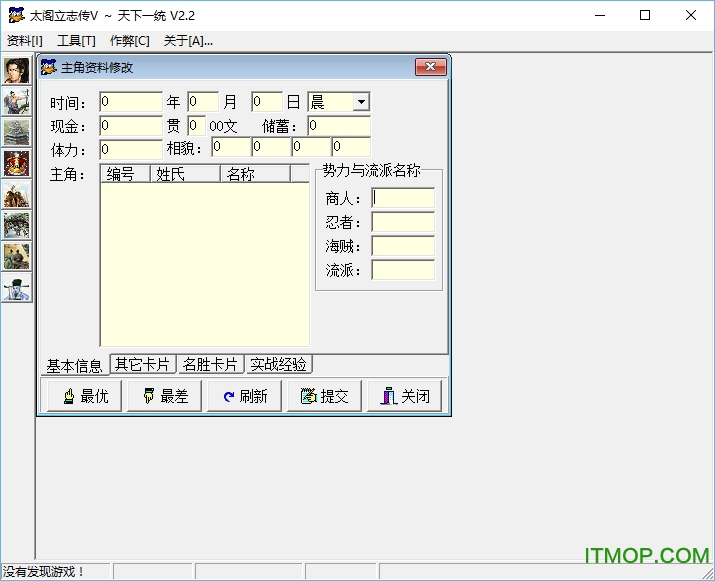
Task: Open the black-hat official sidebar icon
Action: pyautogui.click(x=16, y=287)
